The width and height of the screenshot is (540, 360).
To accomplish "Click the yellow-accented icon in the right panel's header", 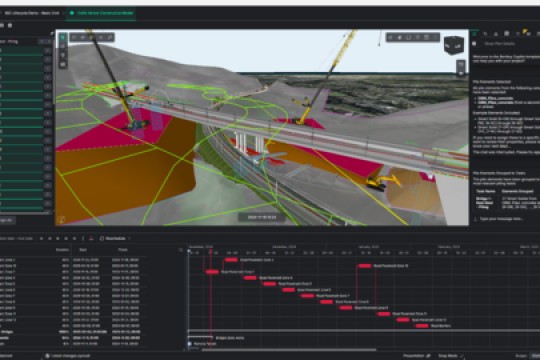I will pyautogui.click(x=525, y=33).
